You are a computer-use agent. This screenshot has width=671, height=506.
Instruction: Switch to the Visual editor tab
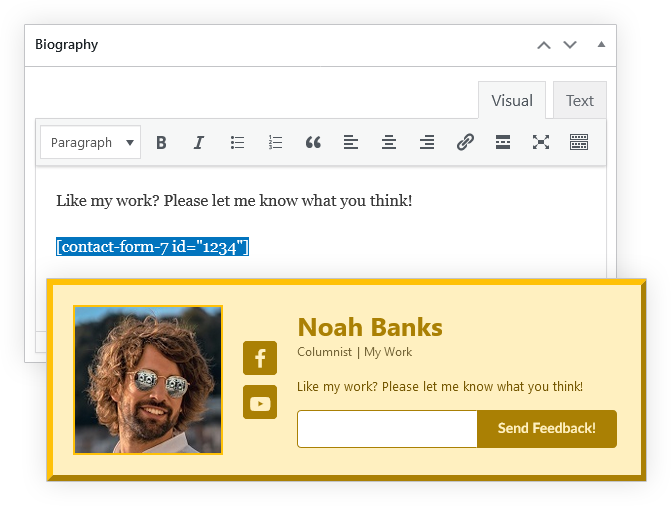512,101
